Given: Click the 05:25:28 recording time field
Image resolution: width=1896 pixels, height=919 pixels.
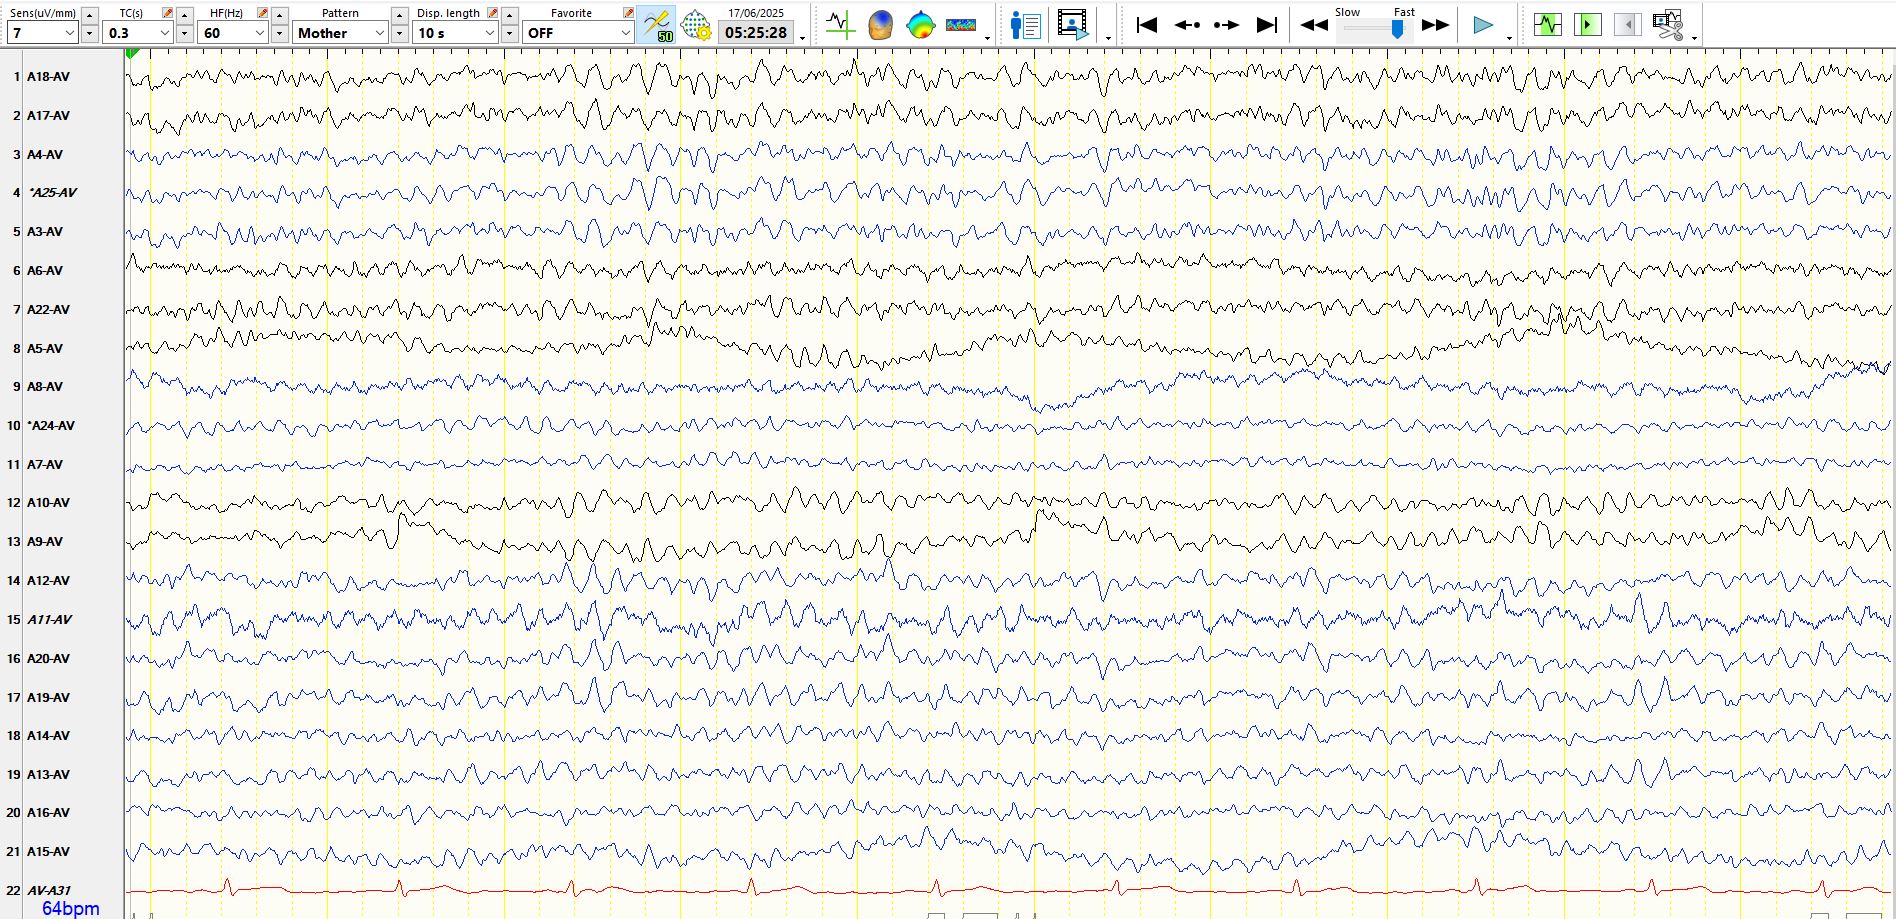Looking at the screenshot, I should (756, 33).
